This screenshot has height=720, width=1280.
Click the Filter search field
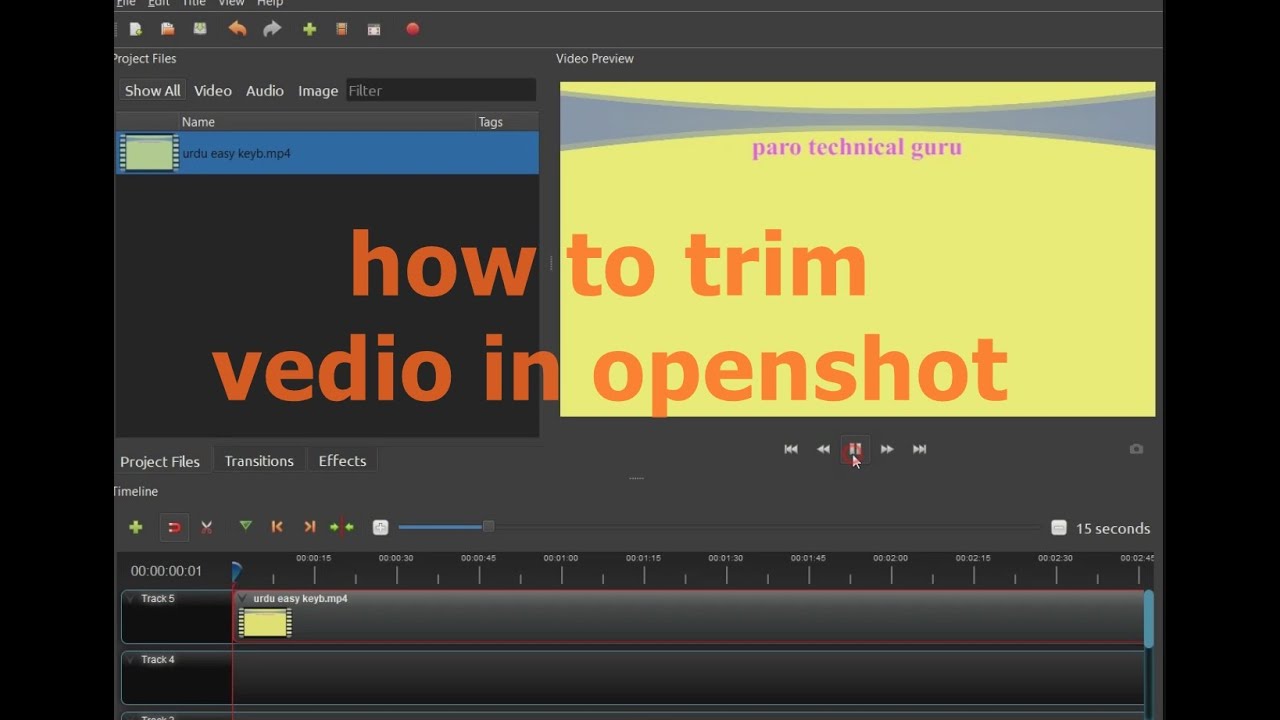point(441,90)
